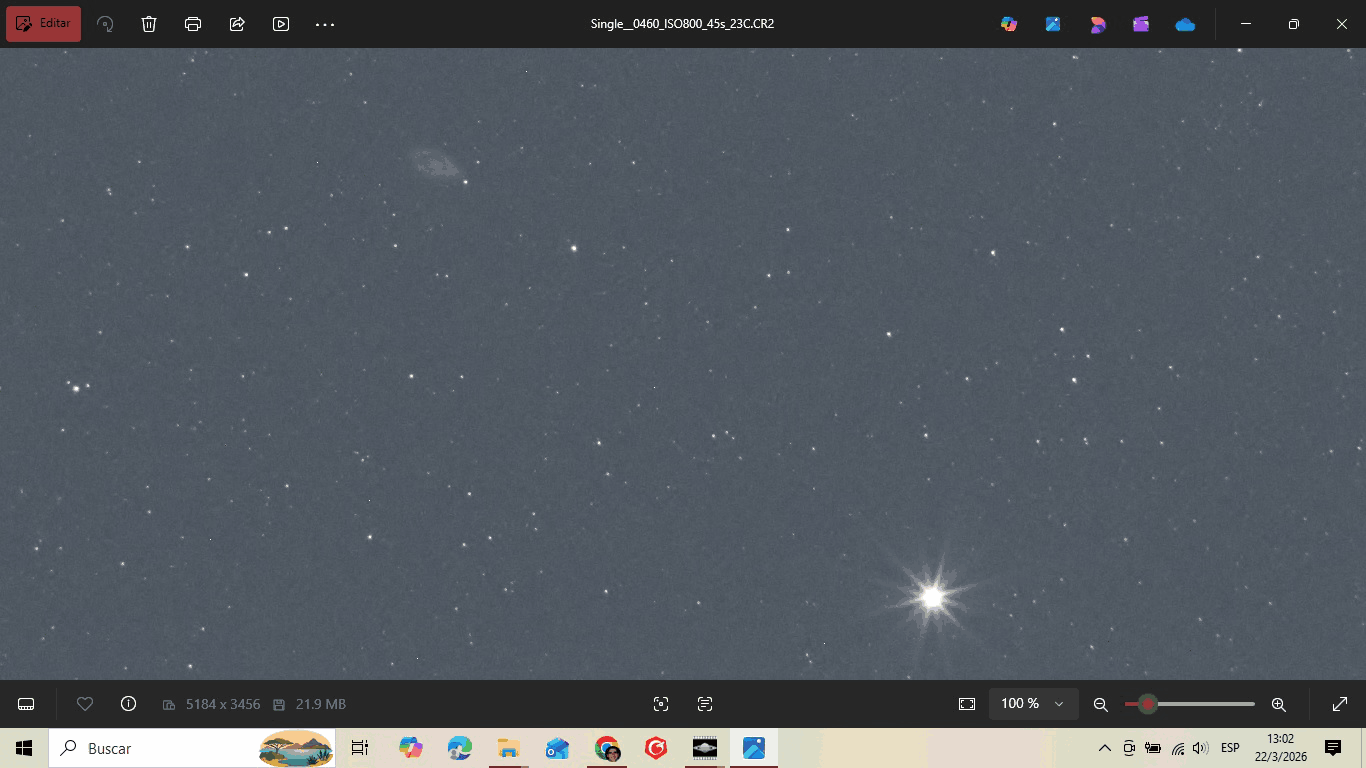
Task: Expand the hidden system tray icons chevron
Action: (1104, 748)
